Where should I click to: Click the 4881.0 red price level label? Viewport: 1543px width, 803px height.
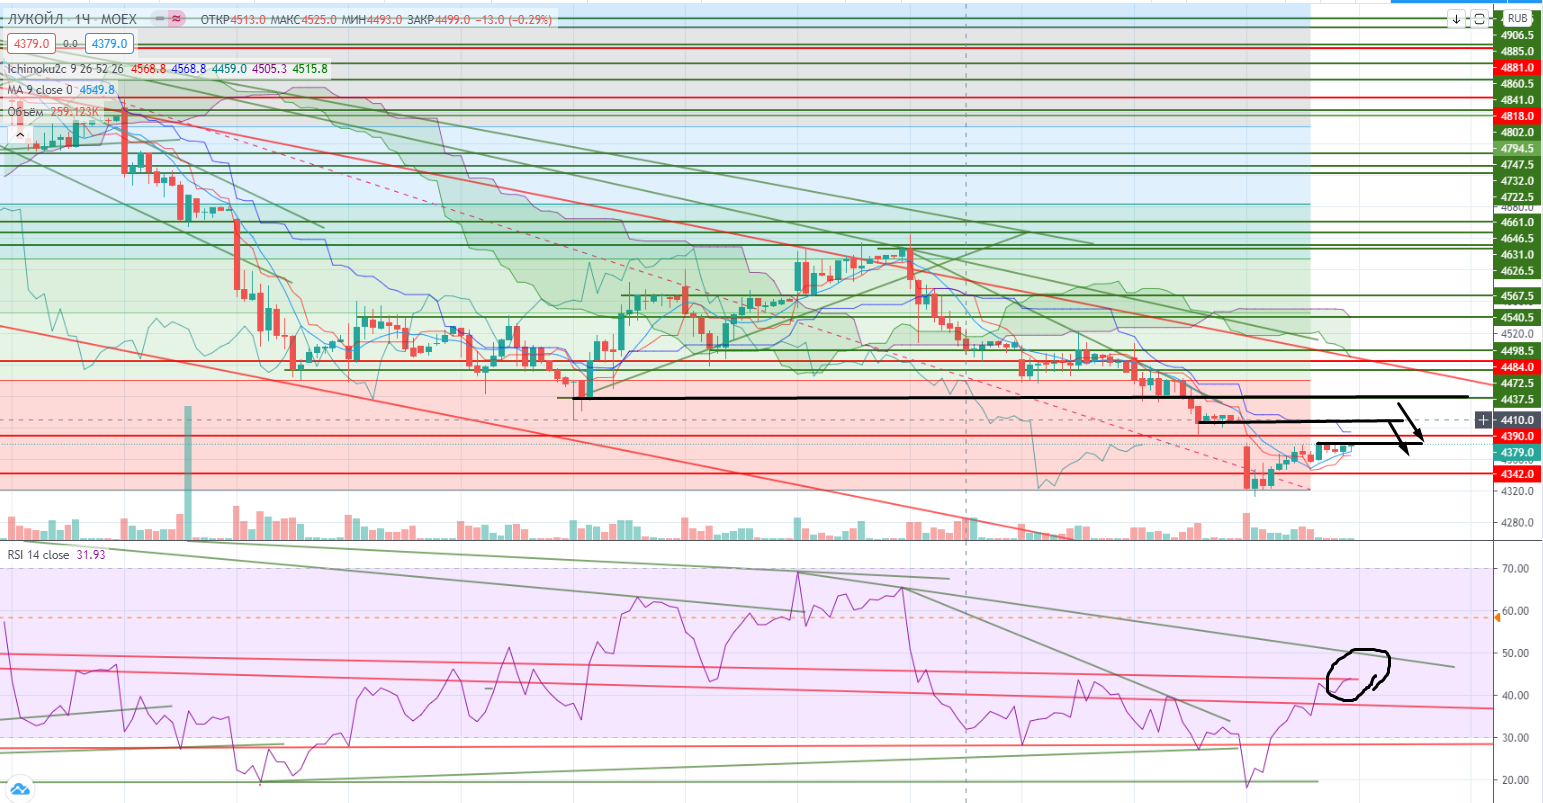pyautogui.click(x=1516, y=67)
